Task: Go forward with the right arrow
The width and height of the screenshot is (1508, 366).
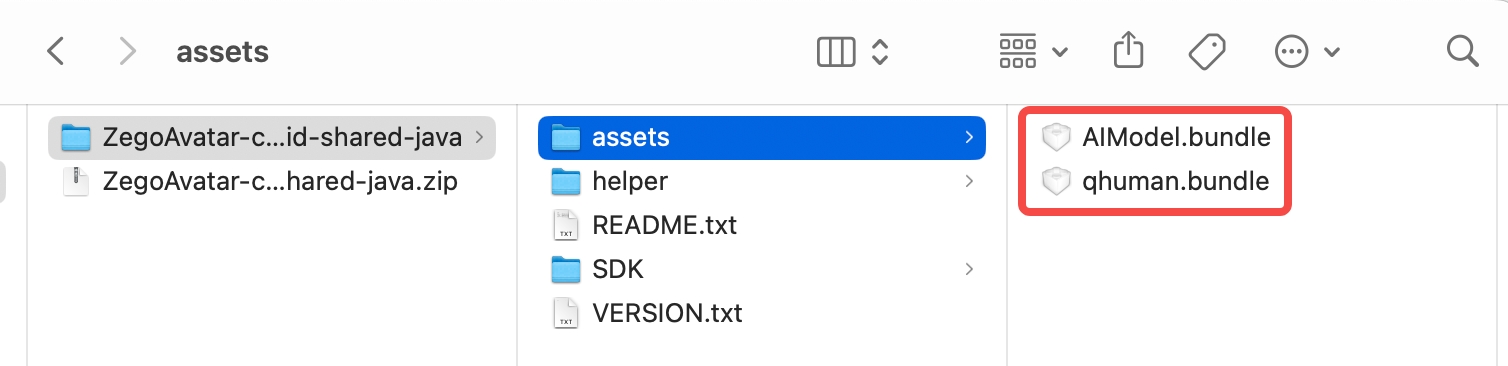Action: pos(128,51)
